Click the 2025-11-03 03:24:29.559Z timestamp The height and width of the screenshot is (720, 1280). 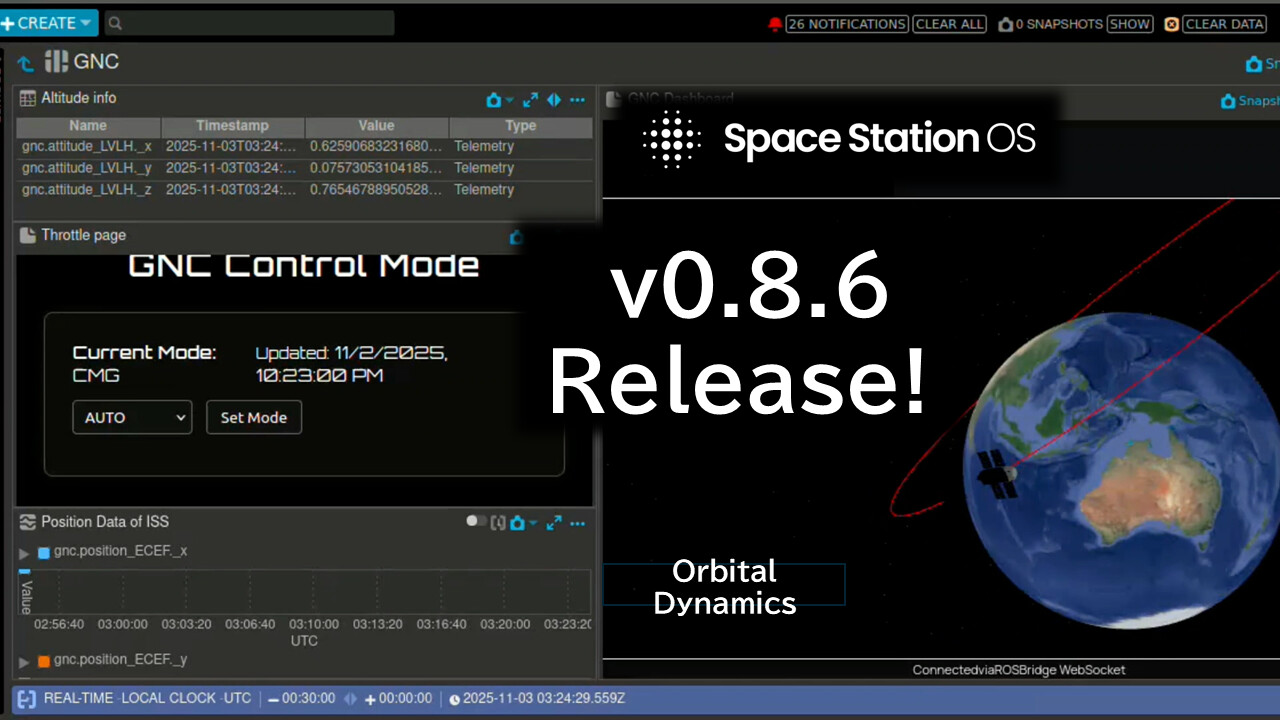tap(544, 698)
